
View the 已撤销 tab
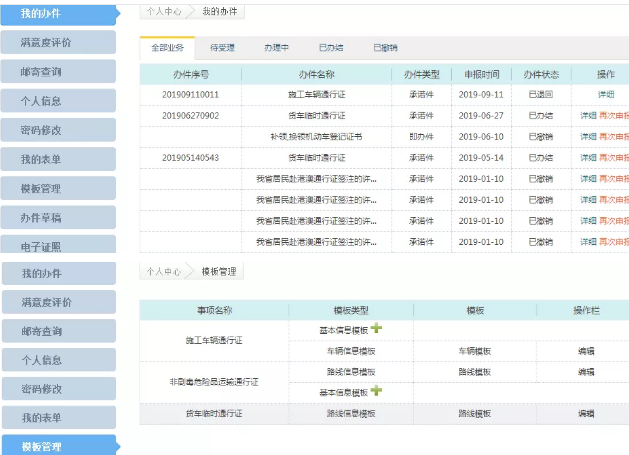[x=385, y=47]
